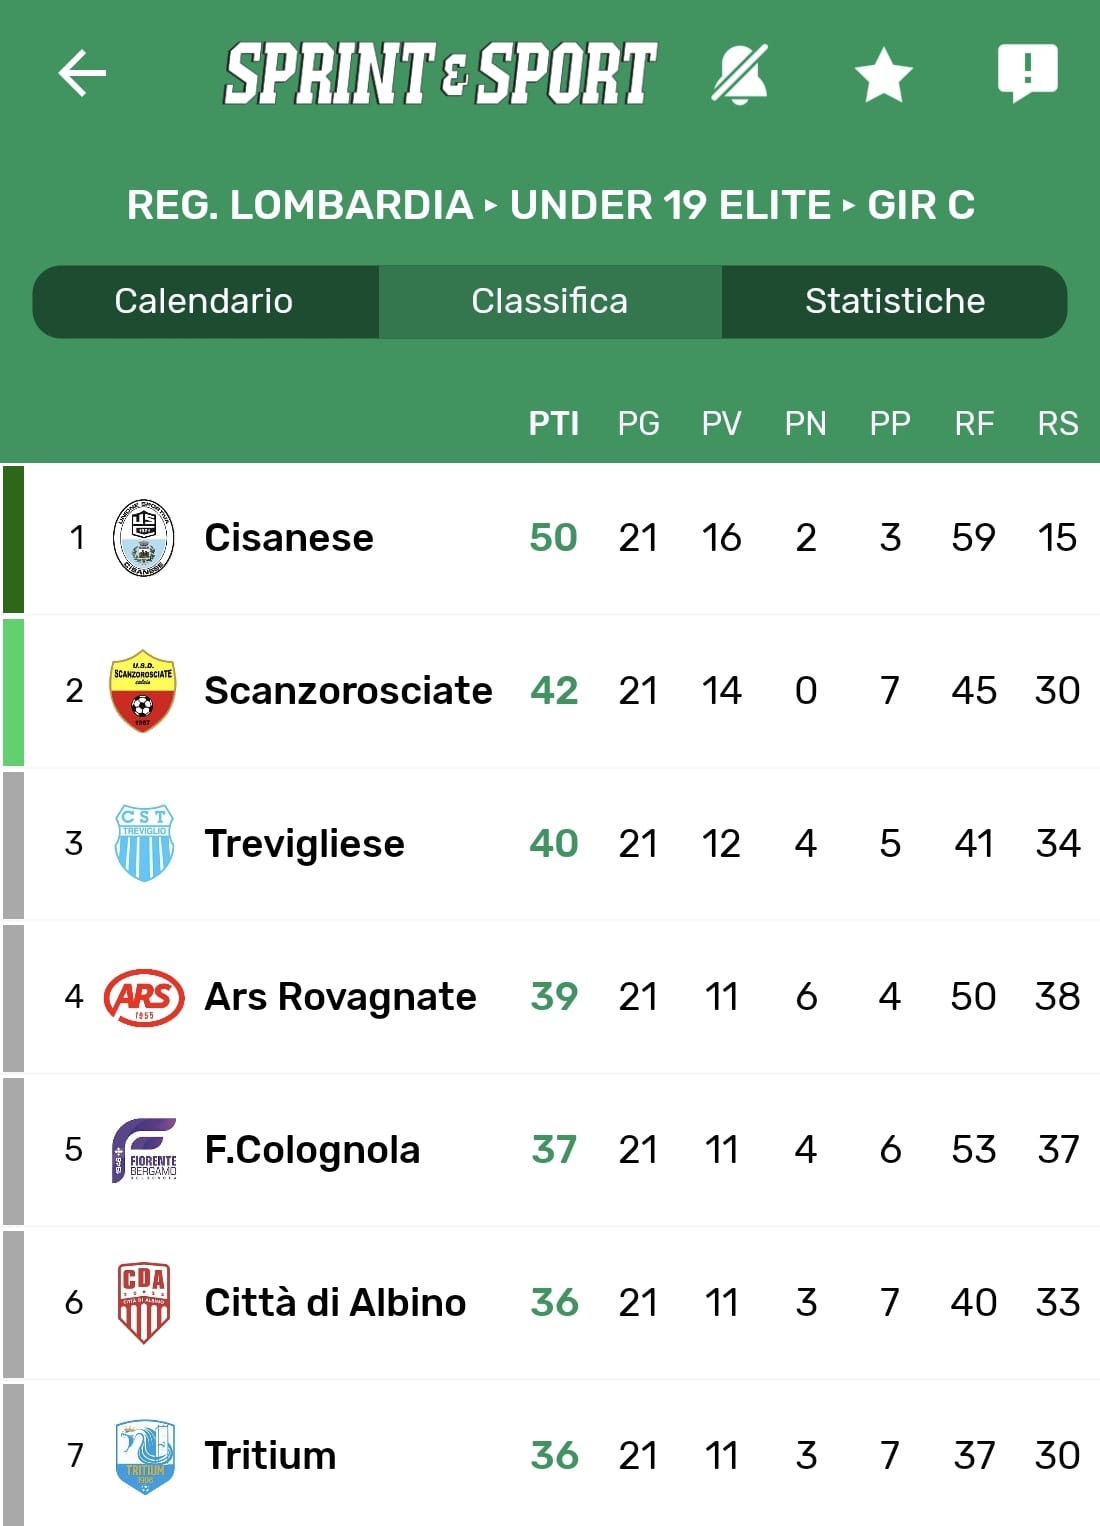Open the Cisanese club crest
1100x1526 pixels.
pos(143,538)
